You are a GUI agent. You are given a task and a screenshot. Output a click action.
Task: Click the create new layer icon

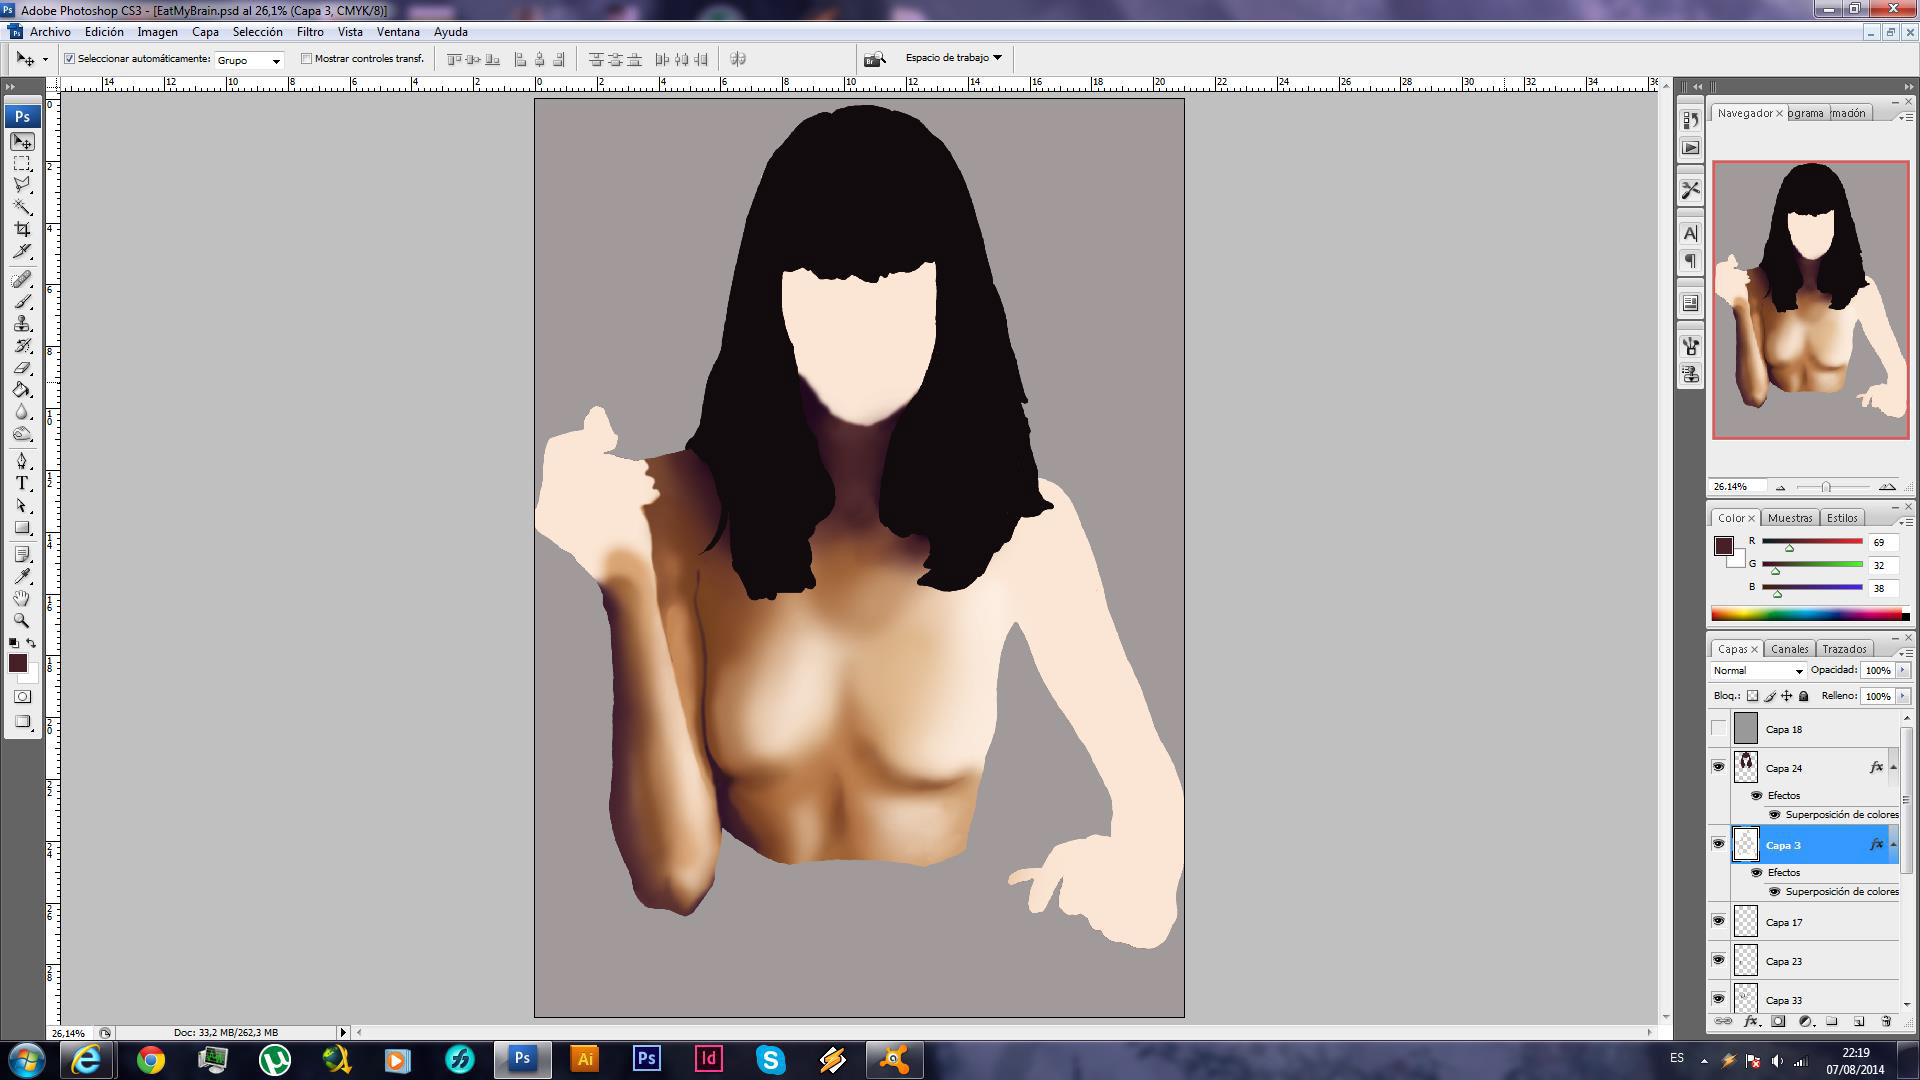[x=1859, y=1022]
